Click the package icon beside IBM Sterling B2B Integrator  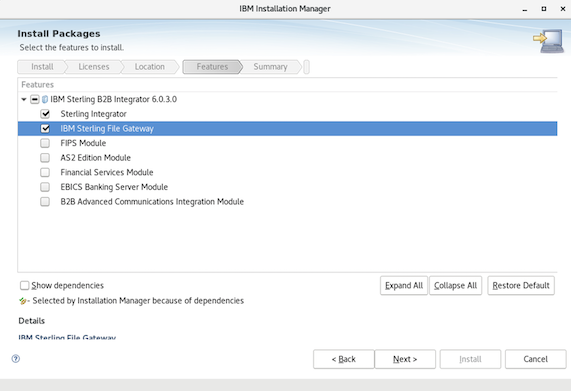pos(45,99)
